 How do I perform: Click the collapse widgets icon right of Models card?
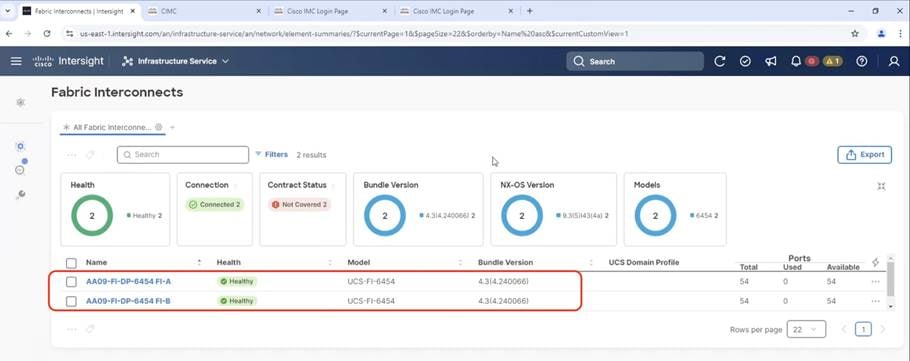[x=881, y=186]
